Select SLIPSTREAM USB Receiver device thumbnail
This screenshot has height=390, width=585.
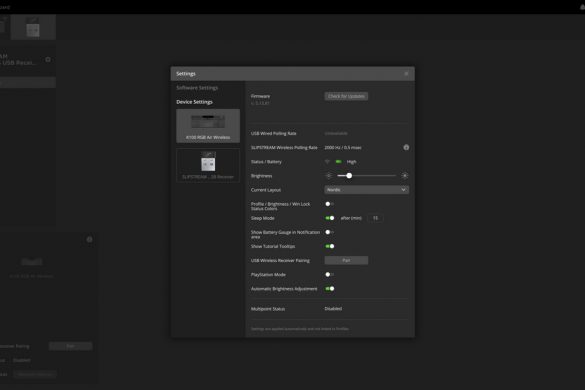coord(208,165)
